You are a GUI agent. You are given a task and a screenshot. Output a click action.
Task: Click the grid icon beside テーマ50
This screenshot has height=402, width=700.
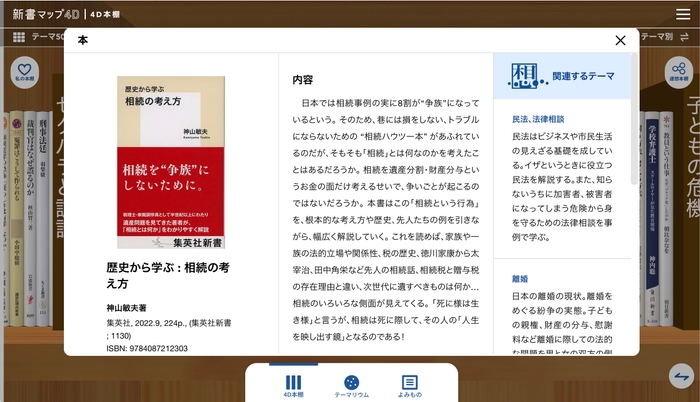(x=19, y=37)
